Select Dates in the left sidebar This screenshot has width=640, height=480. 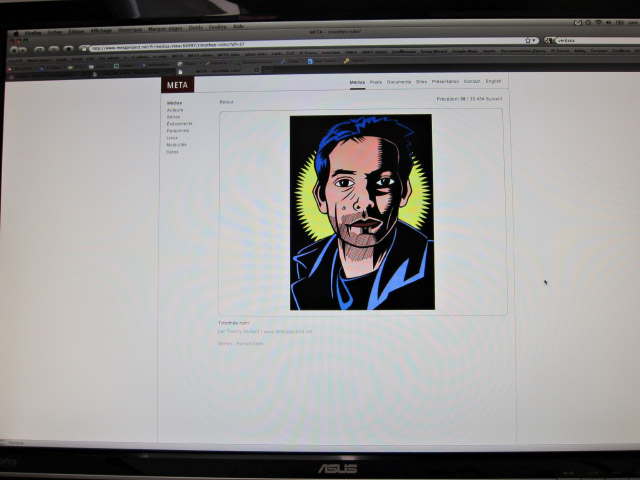(x=172, y=152)
